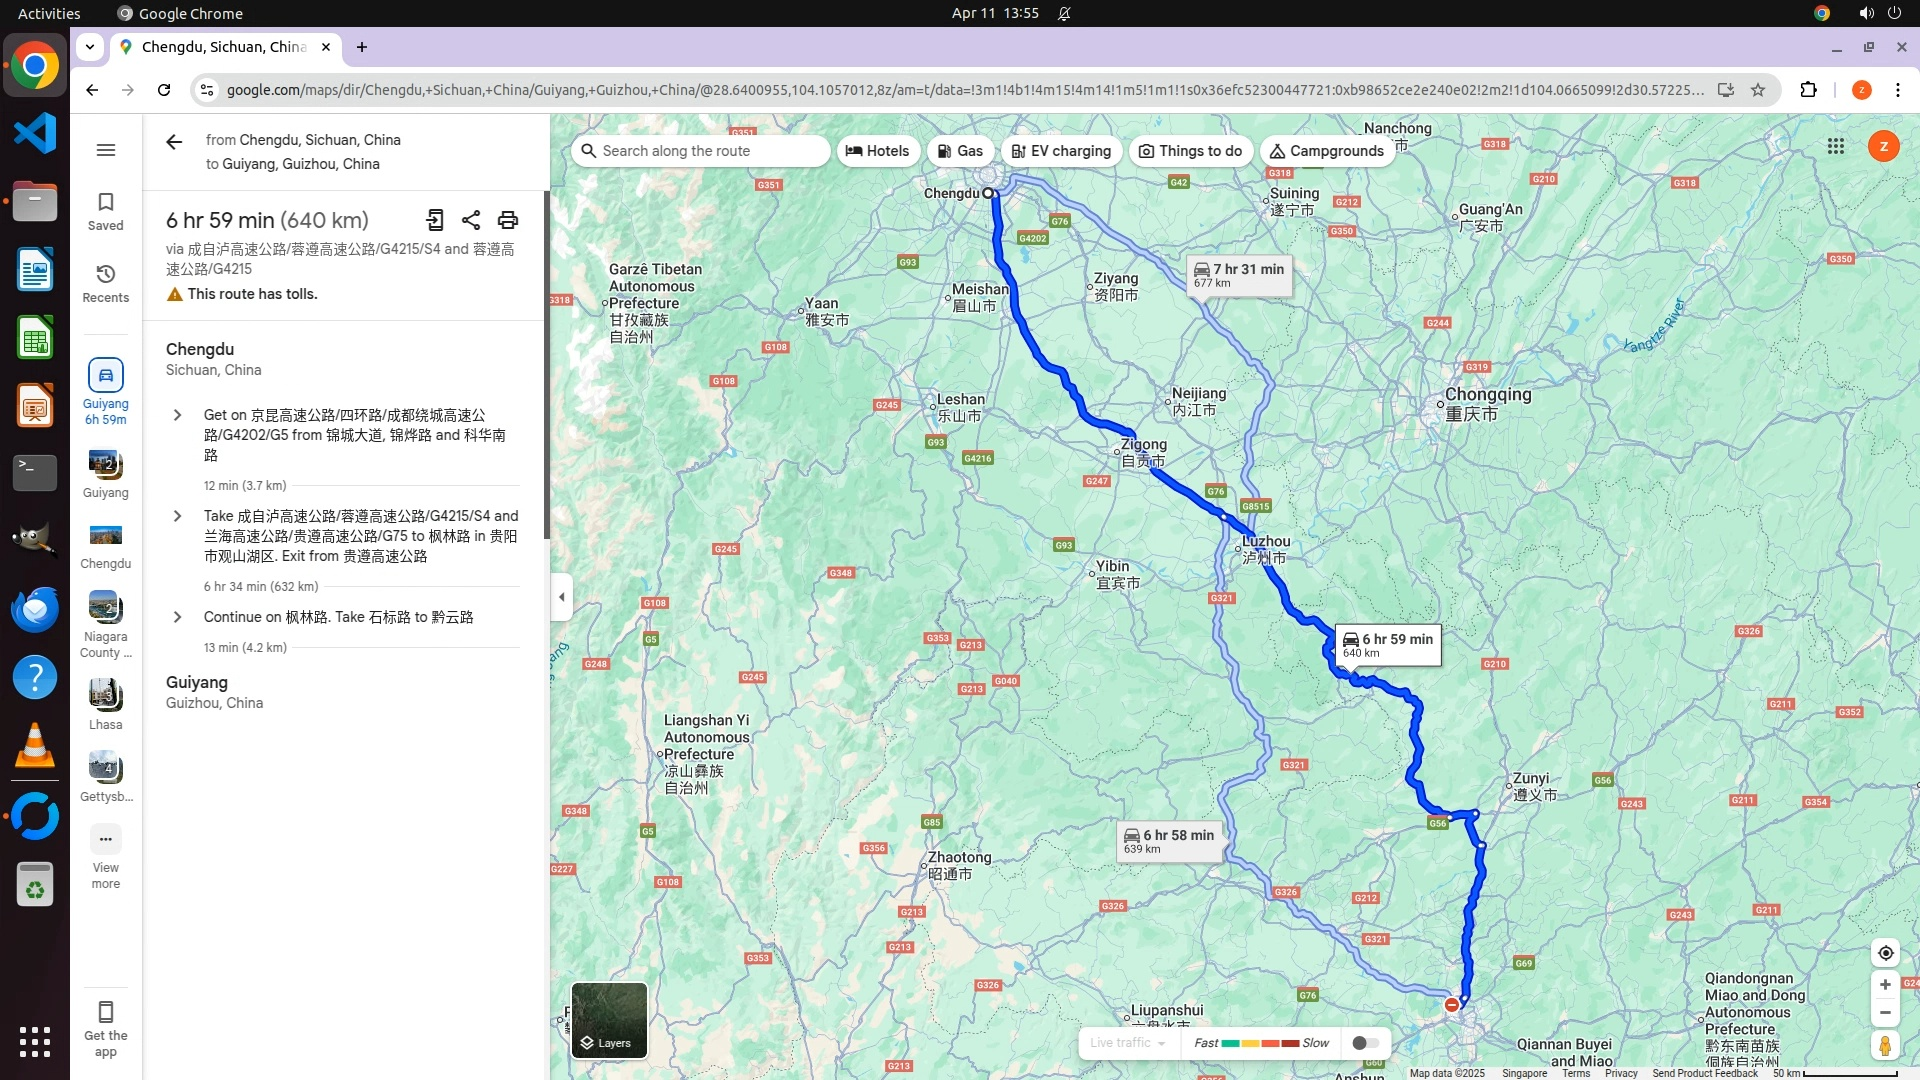Click the back arrow beside route header
Viewport: 1920px width, 1080px height.
coord(174,142)
